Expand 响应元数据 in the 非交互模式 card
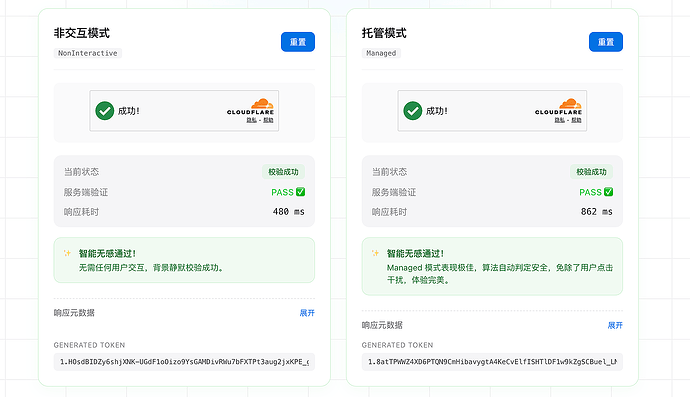 click(307, 313)
